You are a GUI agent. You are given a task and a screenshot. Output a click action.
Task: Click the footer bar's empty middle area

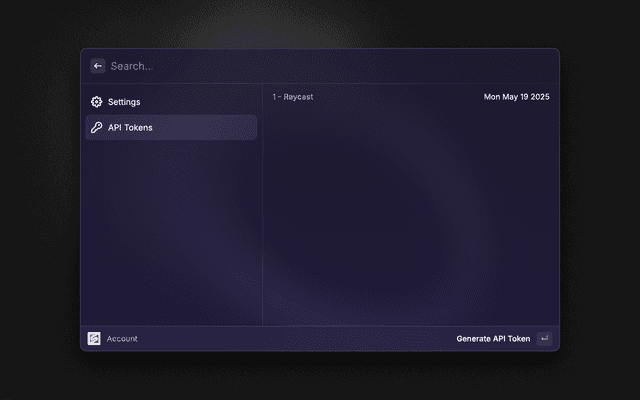[300, 339]
